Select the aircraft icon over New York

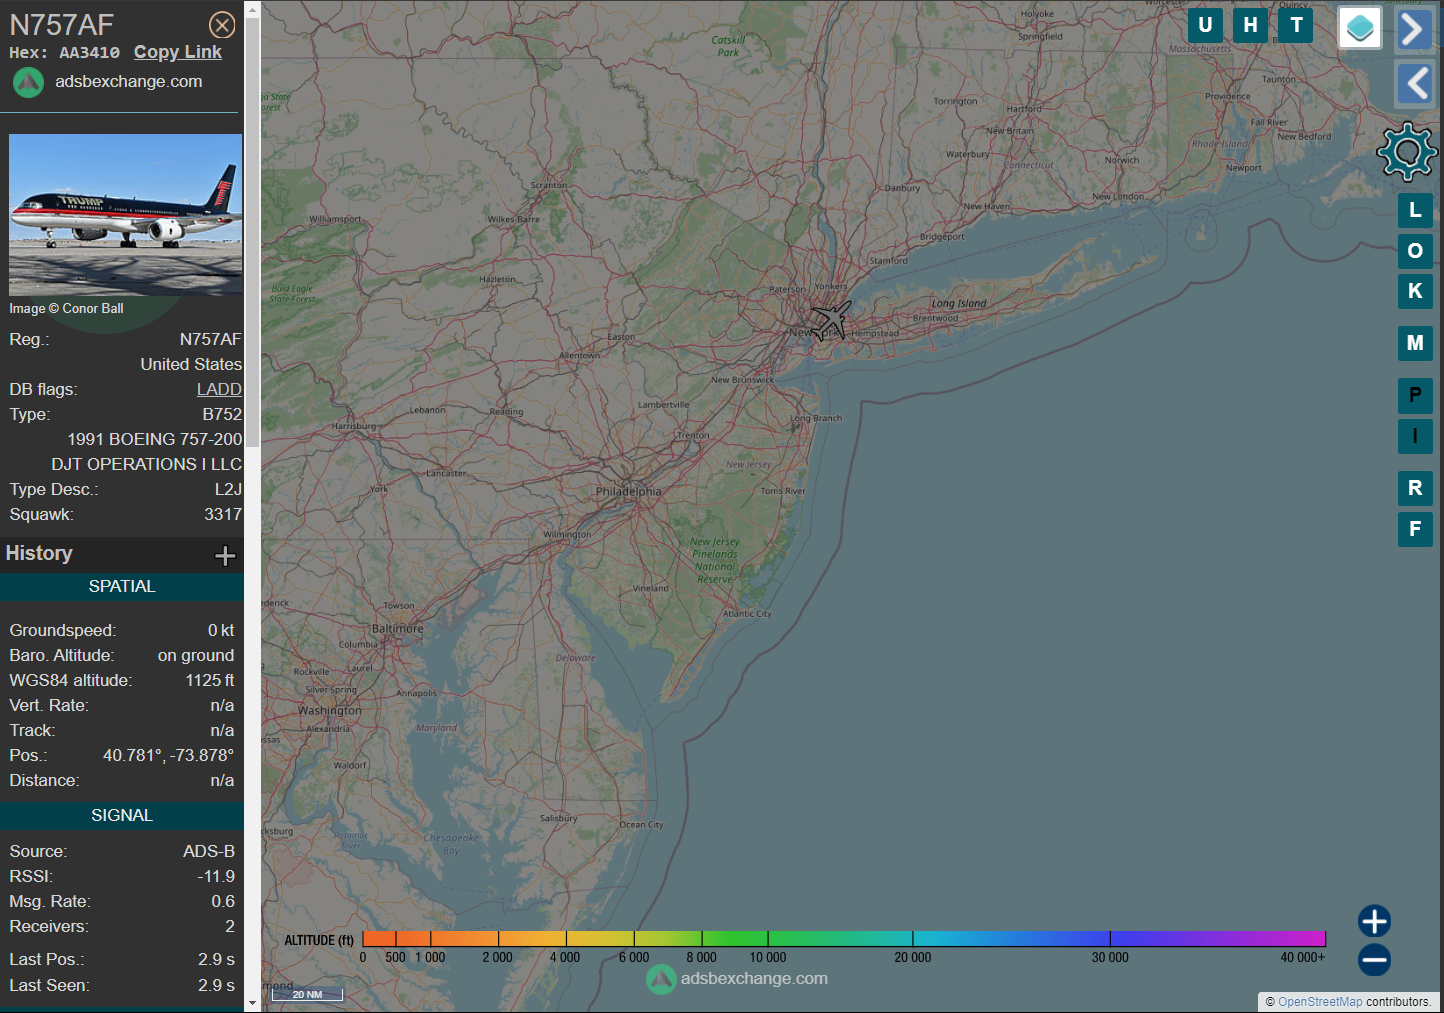point(831,321)
